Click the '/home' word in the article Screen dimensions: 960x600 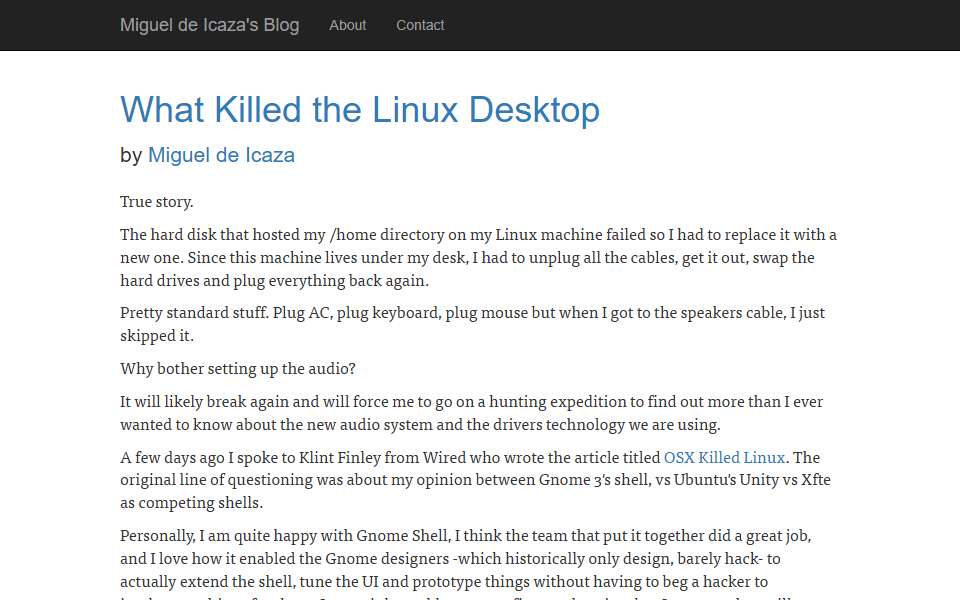coord(353,235)
